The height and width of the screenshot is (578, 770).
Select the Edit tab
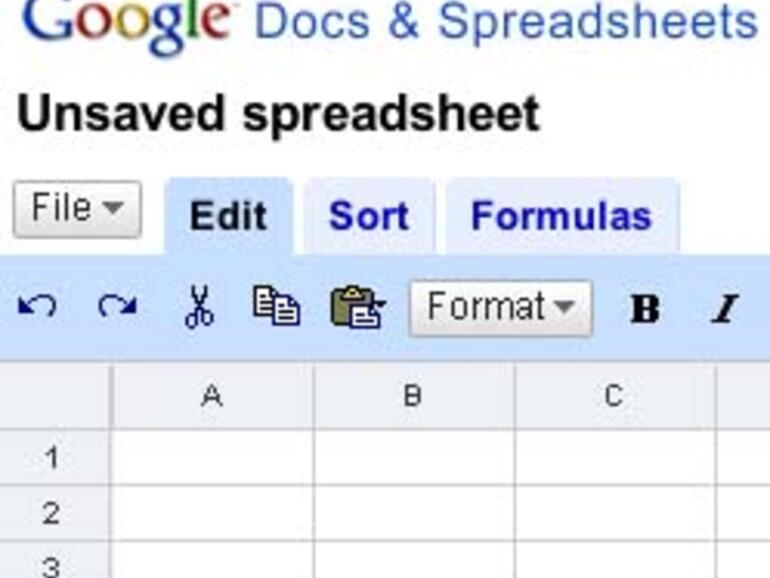(228, 216)
